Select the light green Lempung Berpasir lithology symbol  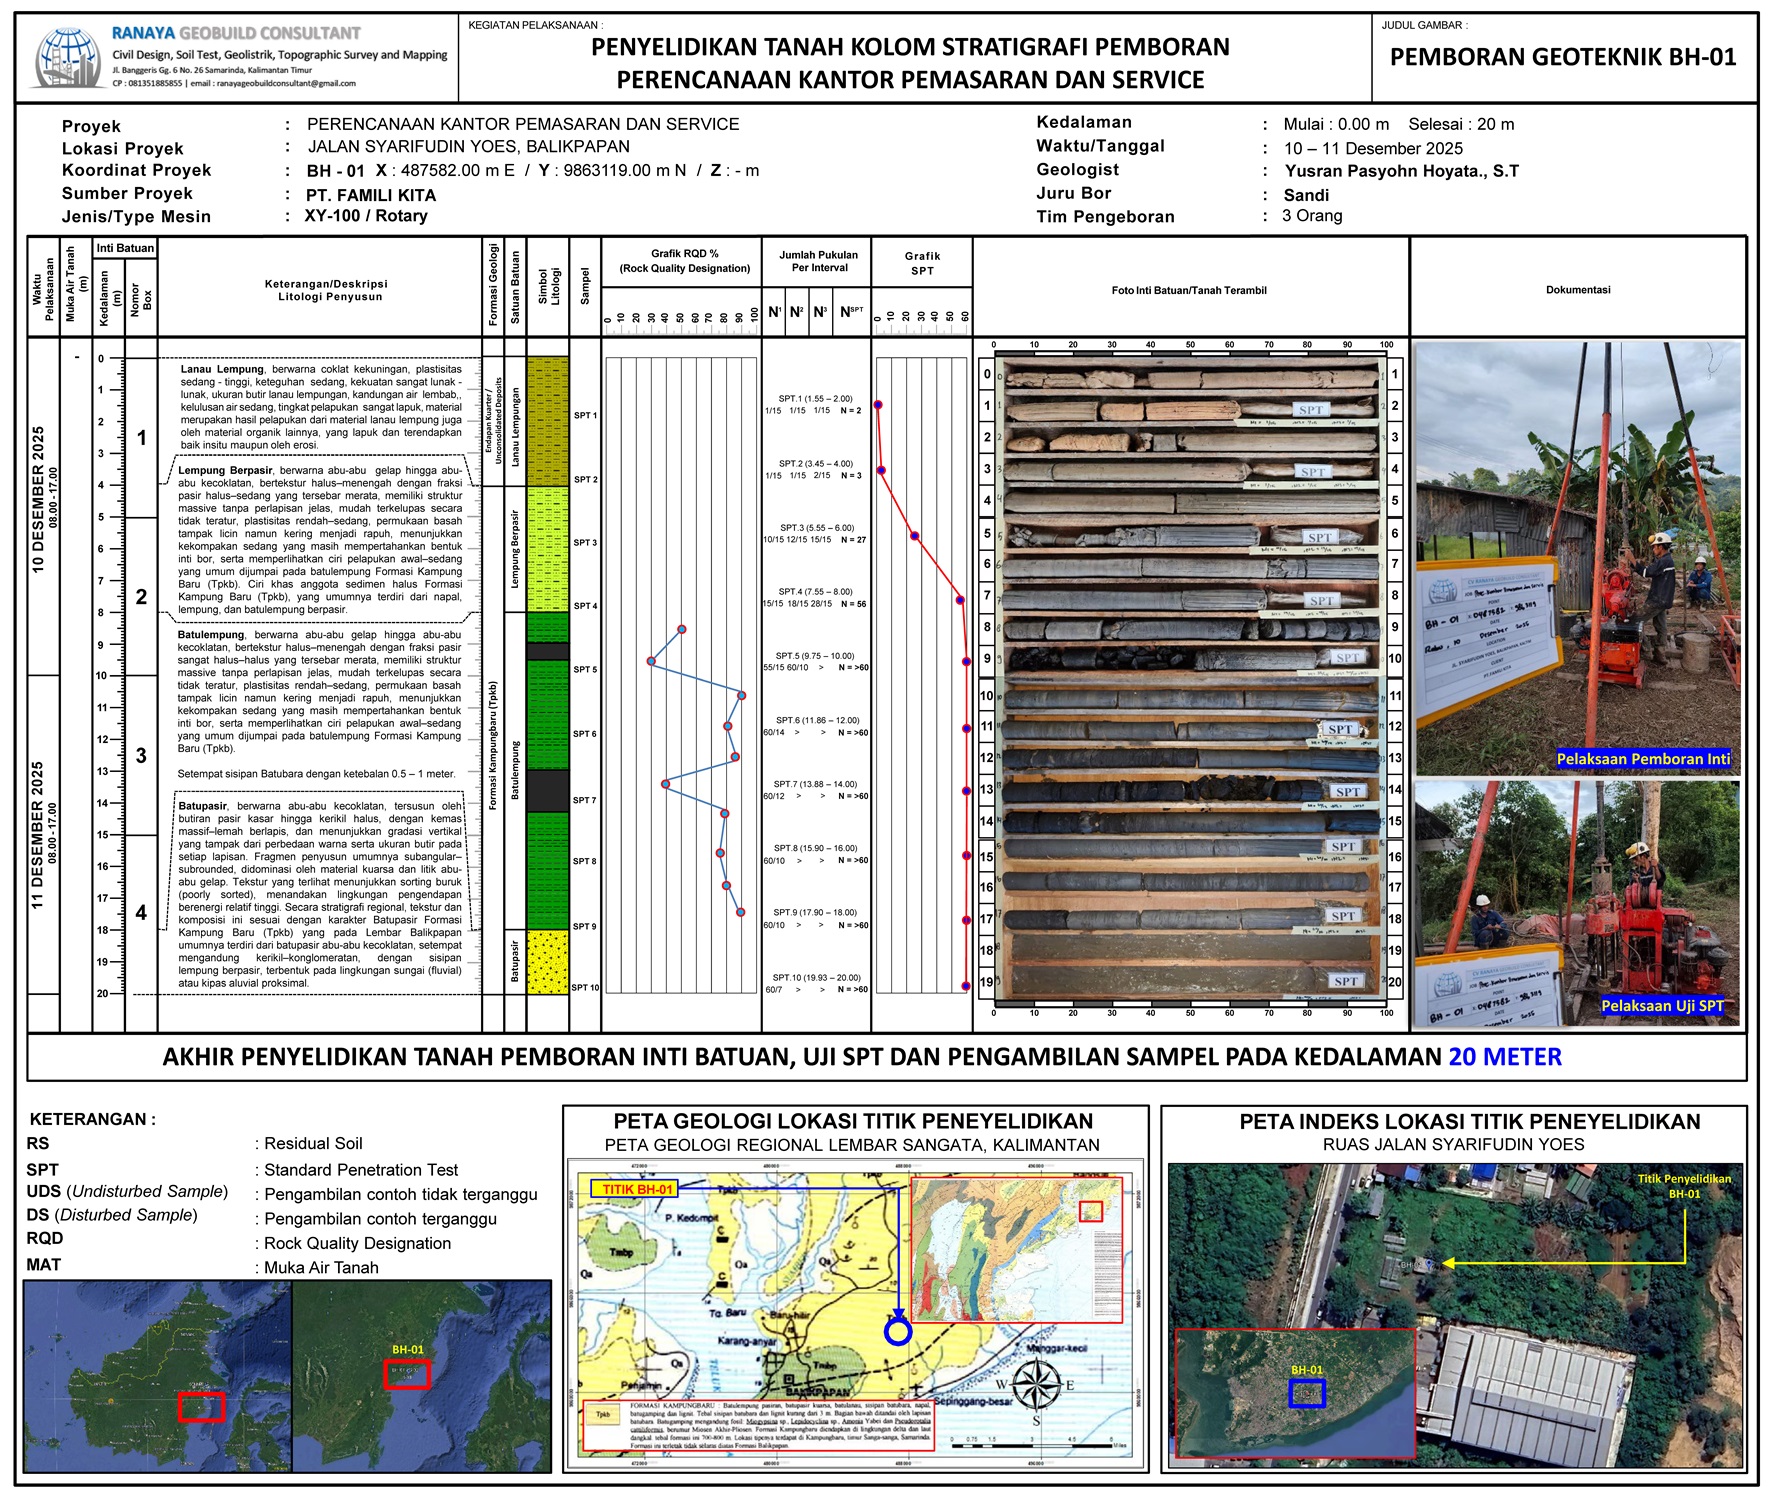547,549
